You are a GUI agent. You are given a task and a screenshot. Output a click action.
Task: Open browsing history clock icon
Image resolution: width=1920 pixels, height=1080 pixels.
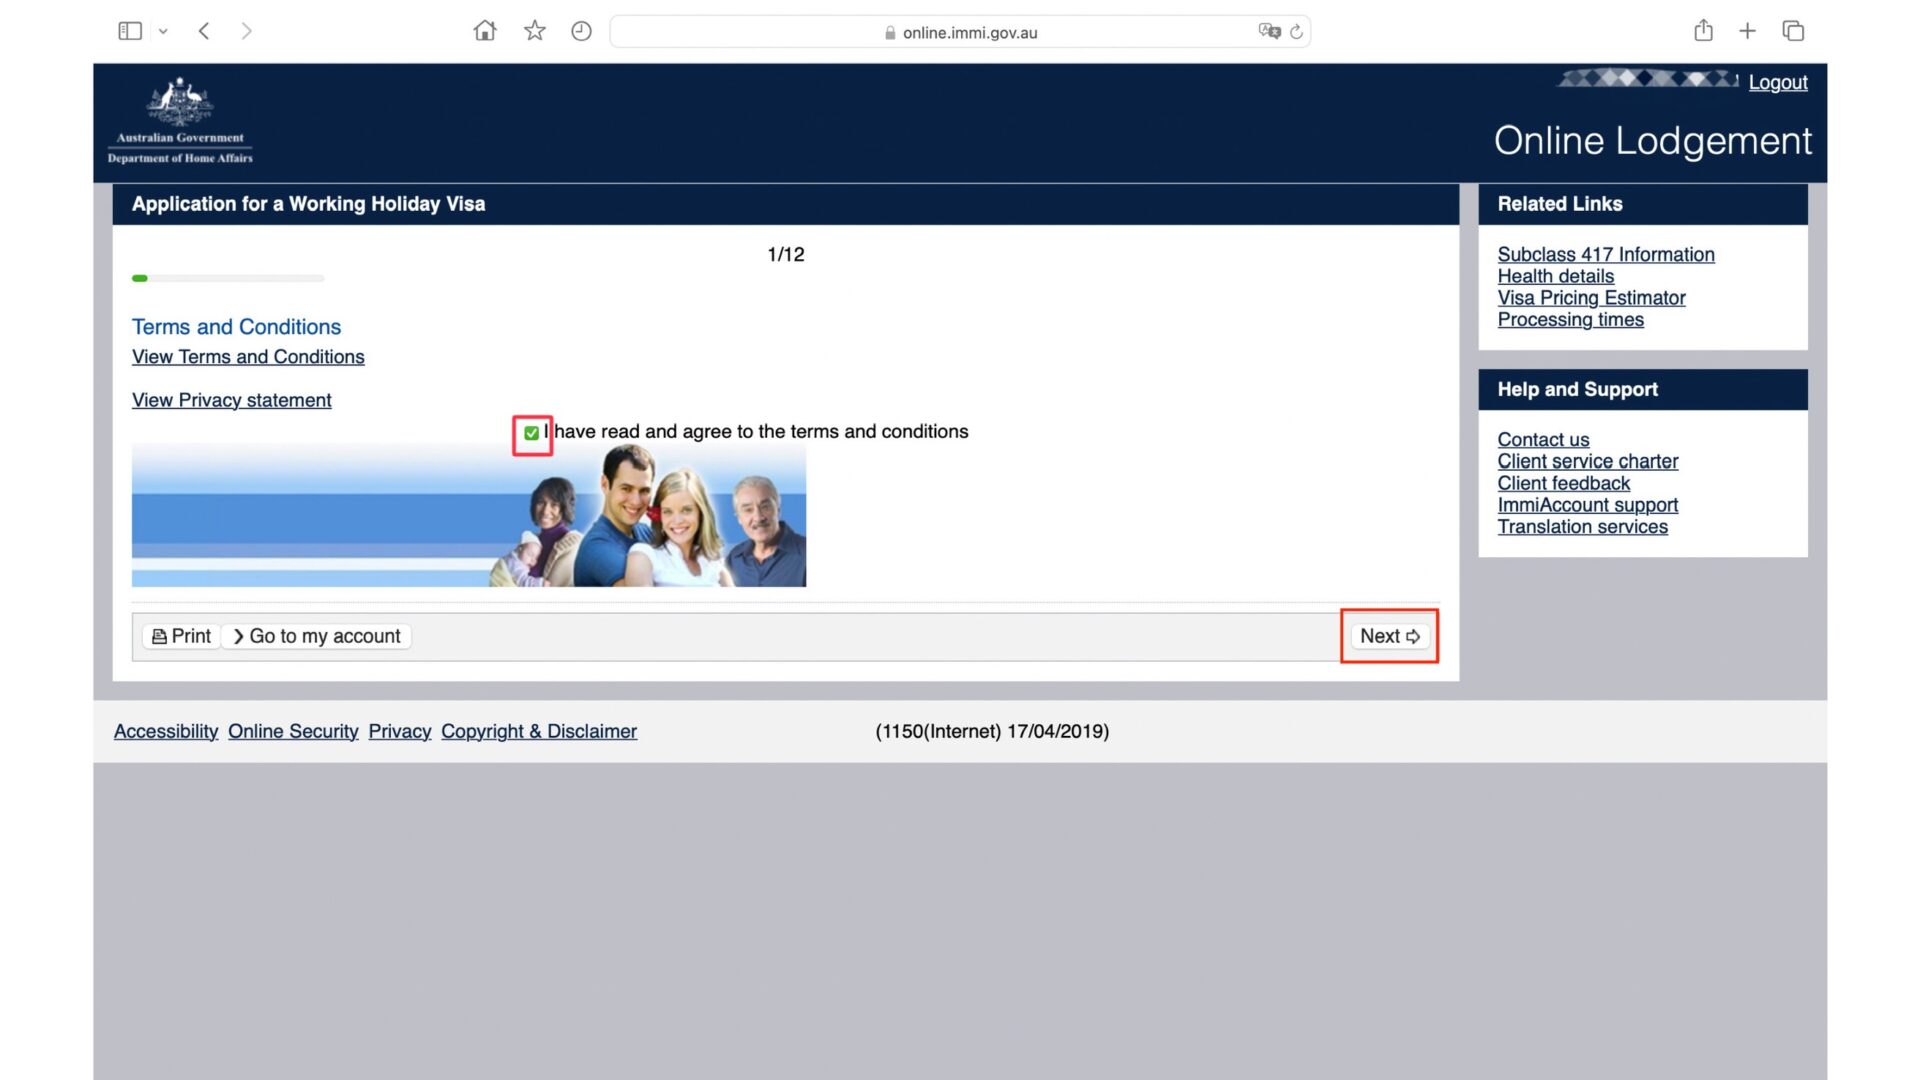[x=581, y=31]
